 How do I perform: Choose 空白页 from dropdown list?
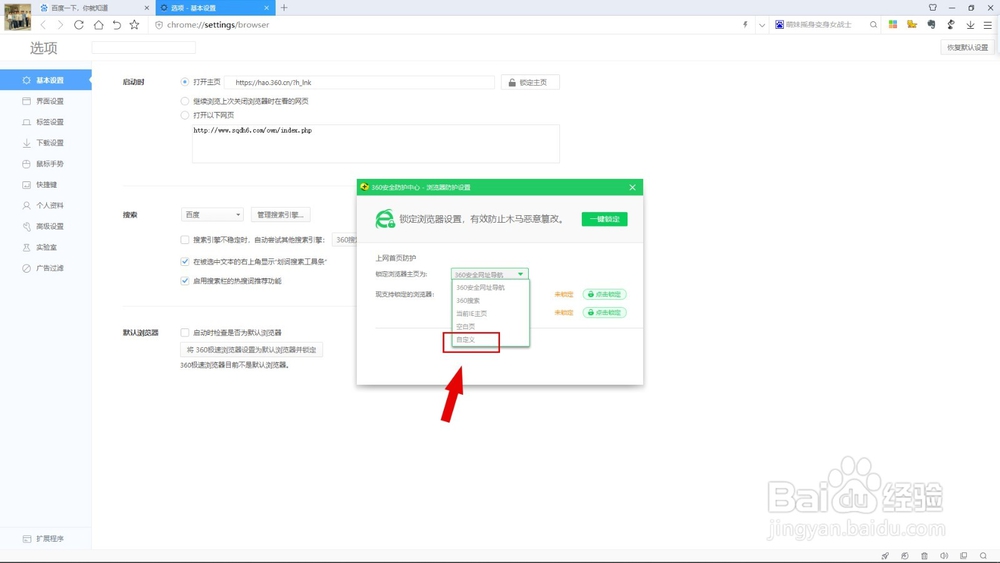[x=490, y=326]
